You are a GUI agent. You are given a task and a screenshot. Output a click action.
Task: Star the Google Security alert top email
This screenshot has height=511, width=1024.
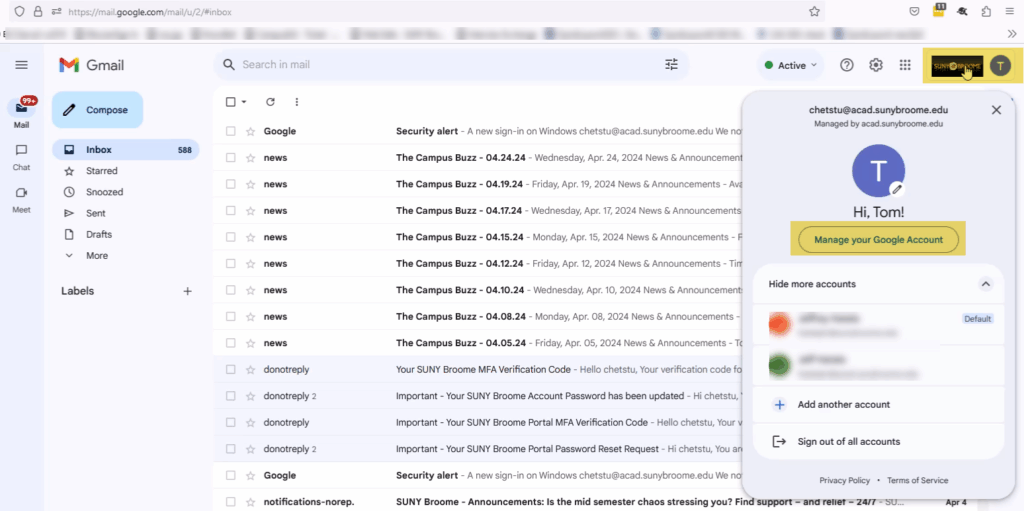point(249,131)
